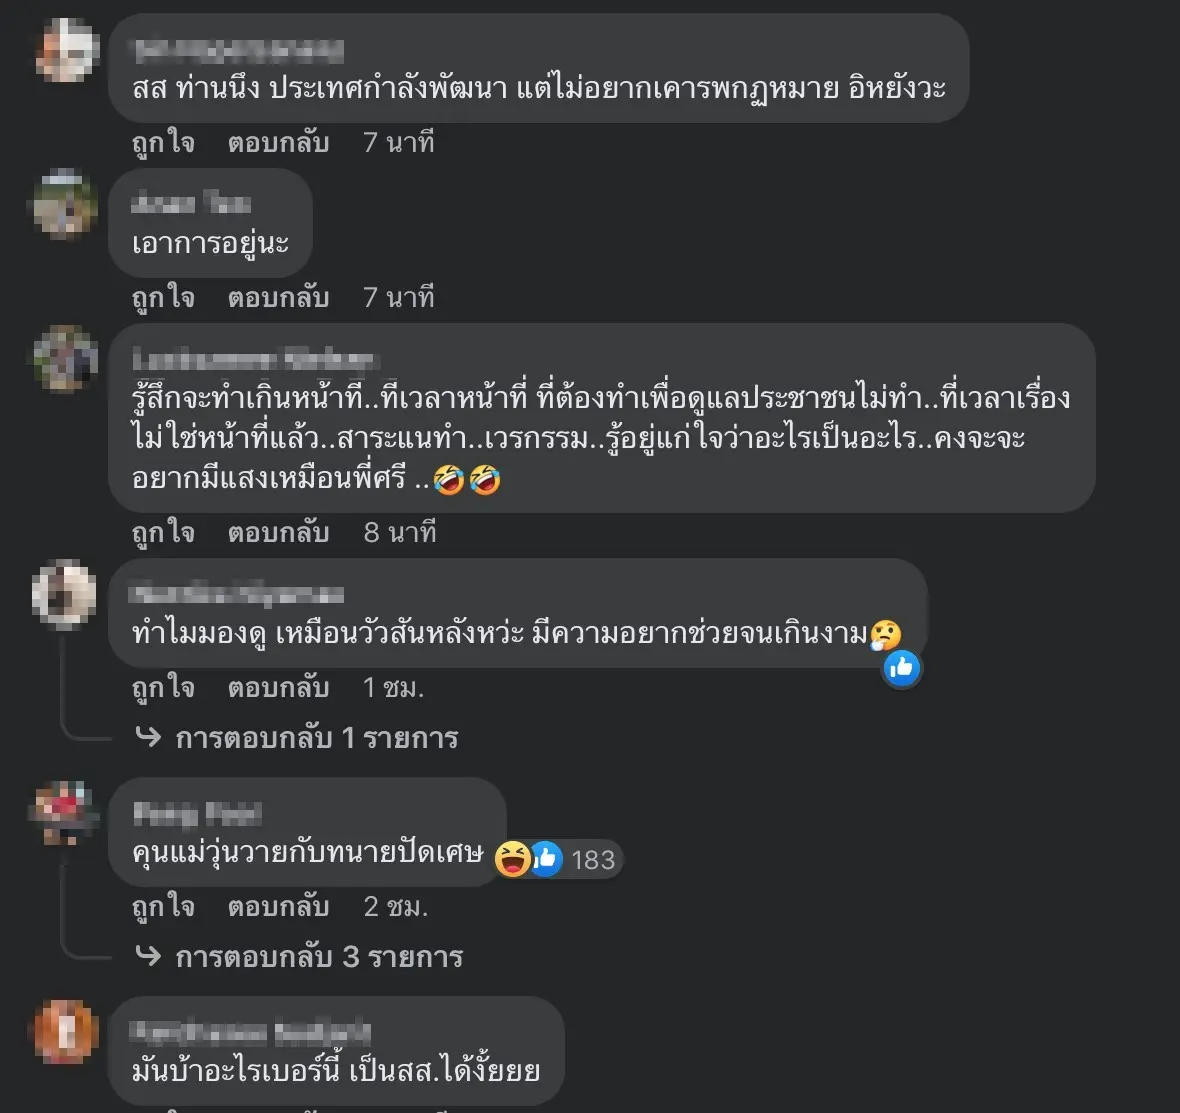Open the first commenter's profile picture at the top

67,50
